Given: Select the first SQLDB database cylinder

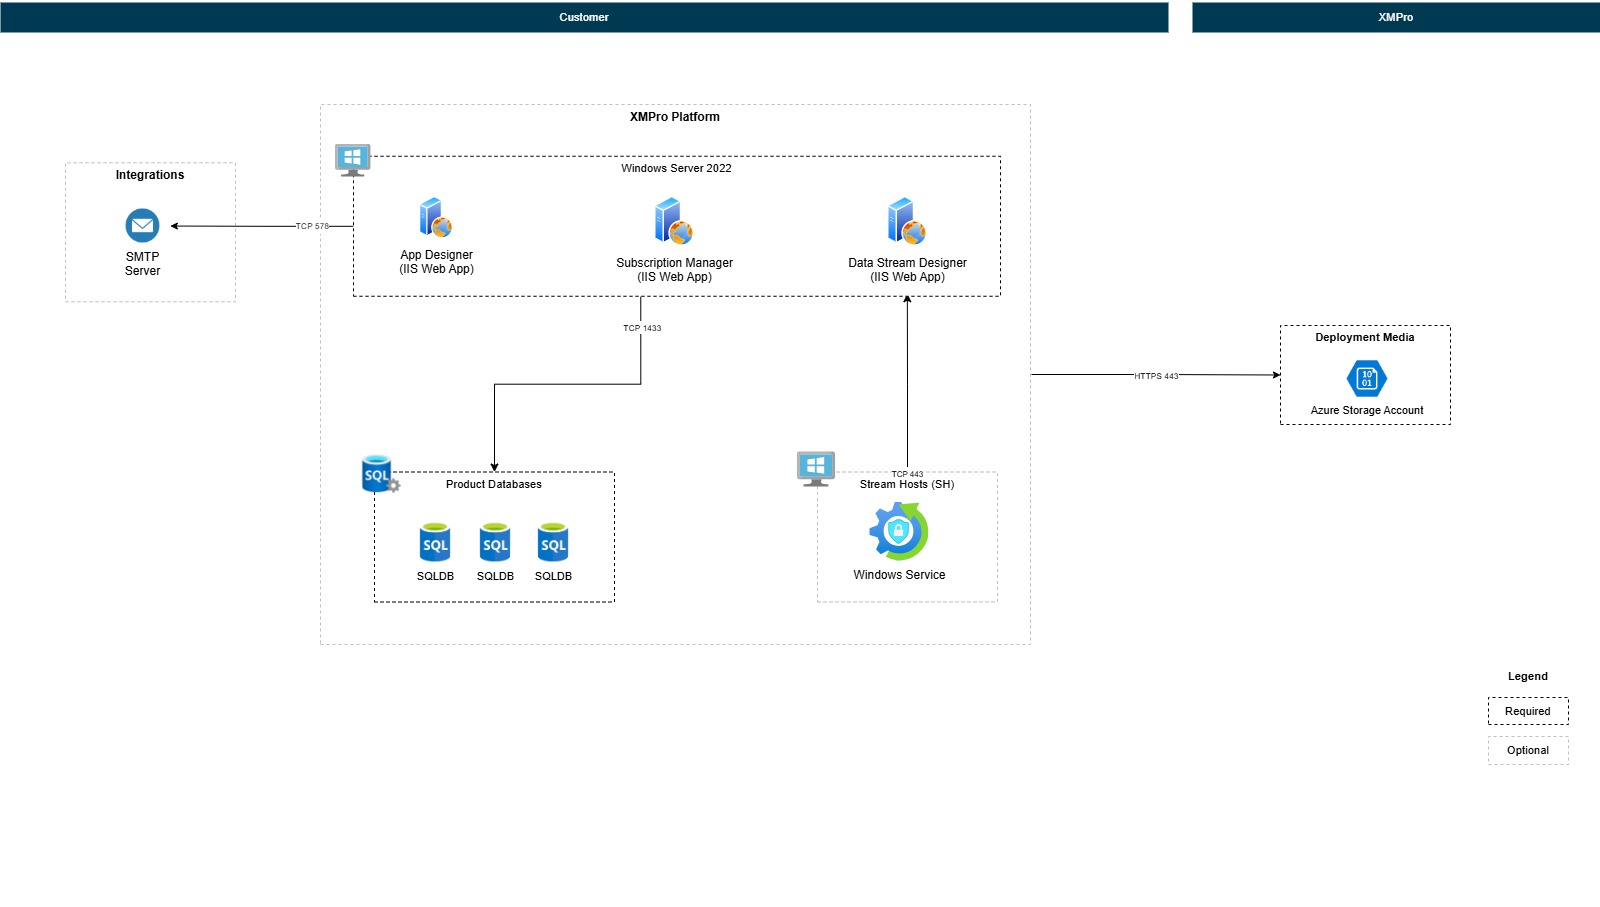Looking at the screenshot, I should (x=435, y=543).
